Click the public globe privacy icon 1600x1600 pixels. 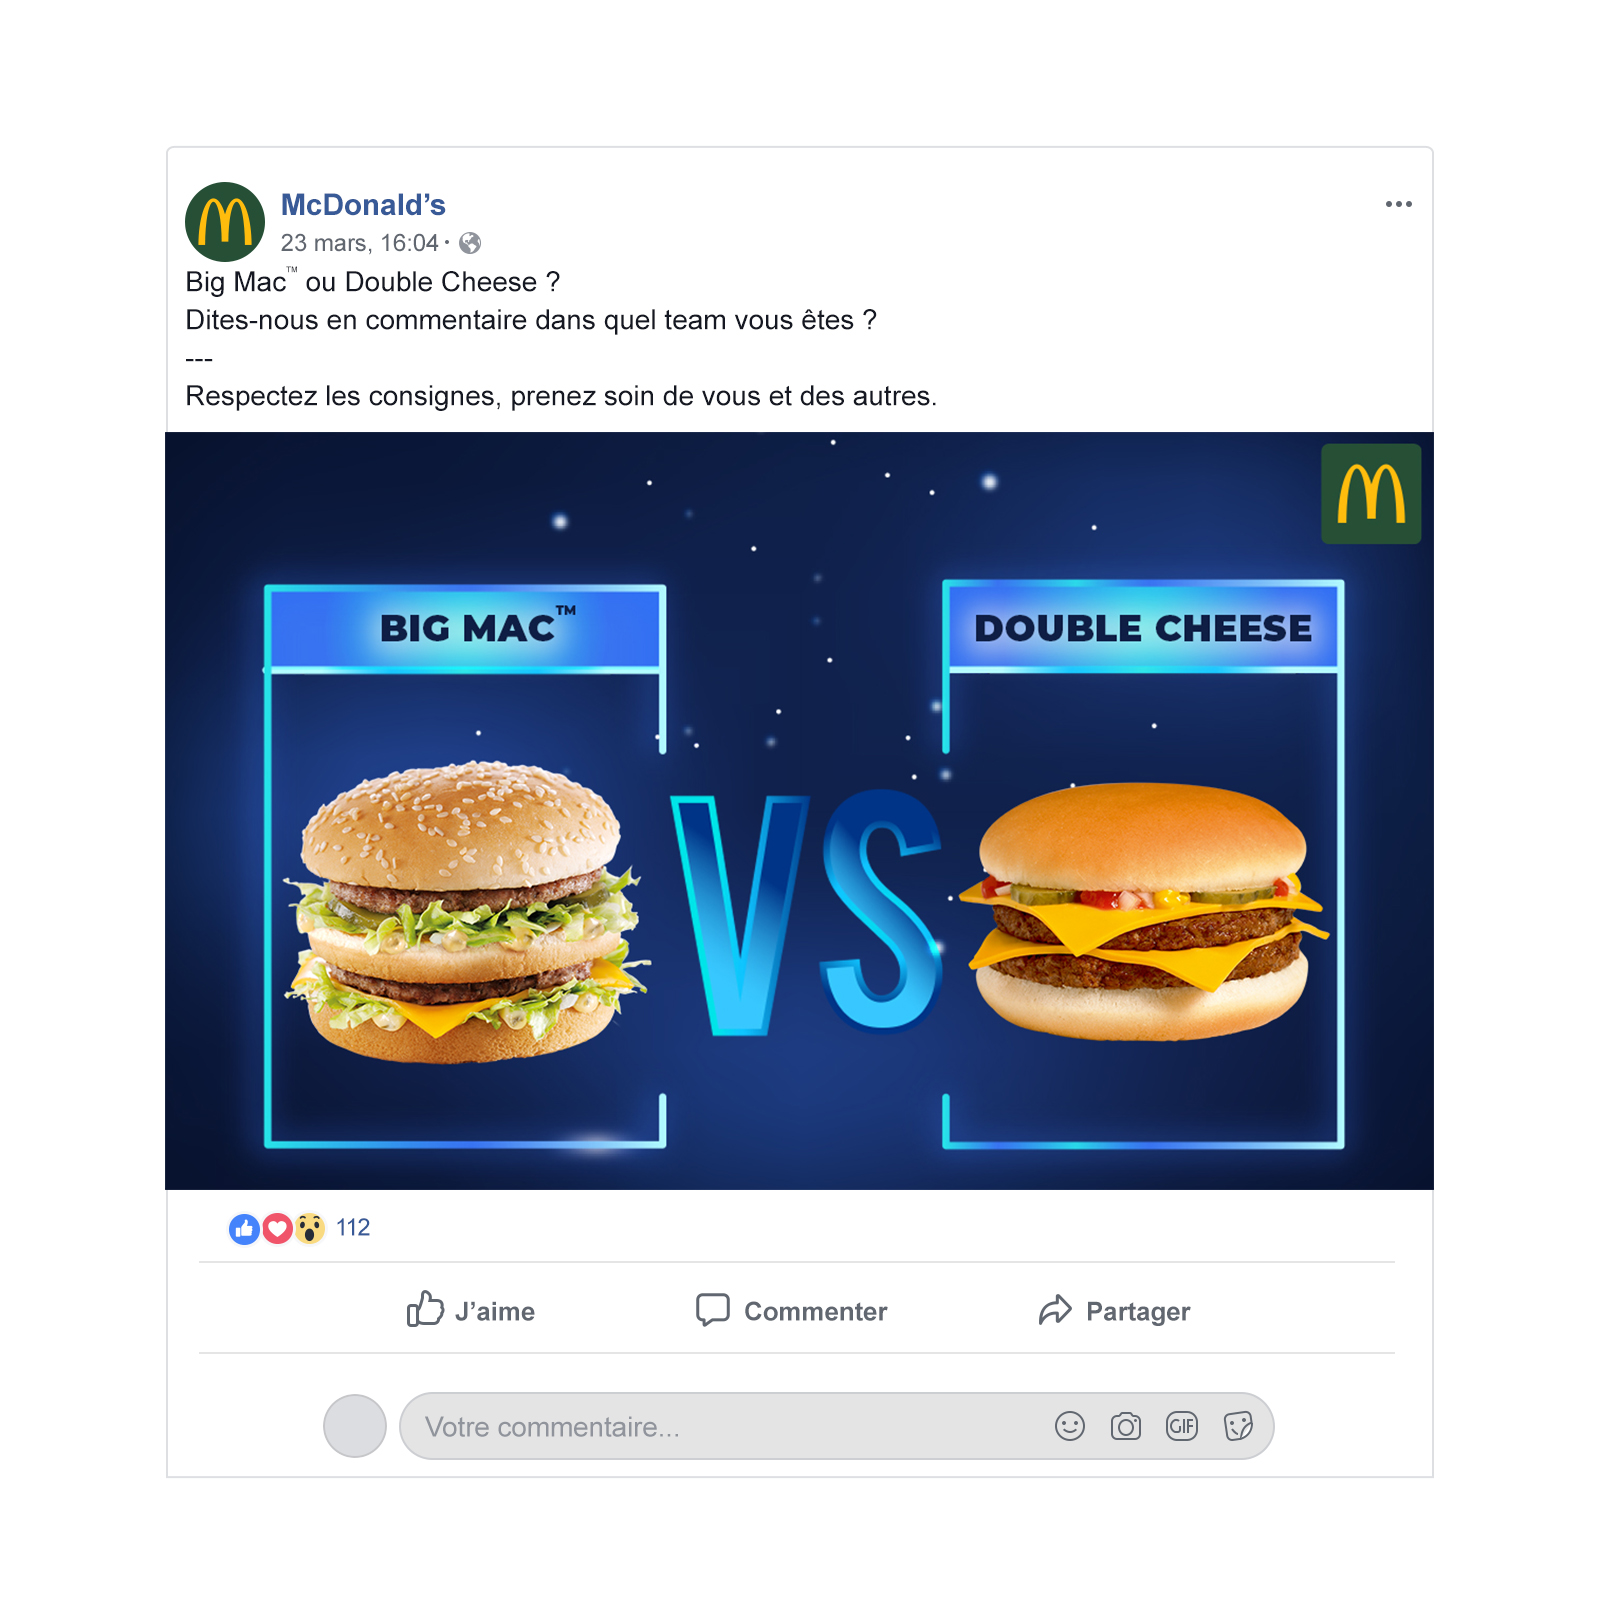470,243
